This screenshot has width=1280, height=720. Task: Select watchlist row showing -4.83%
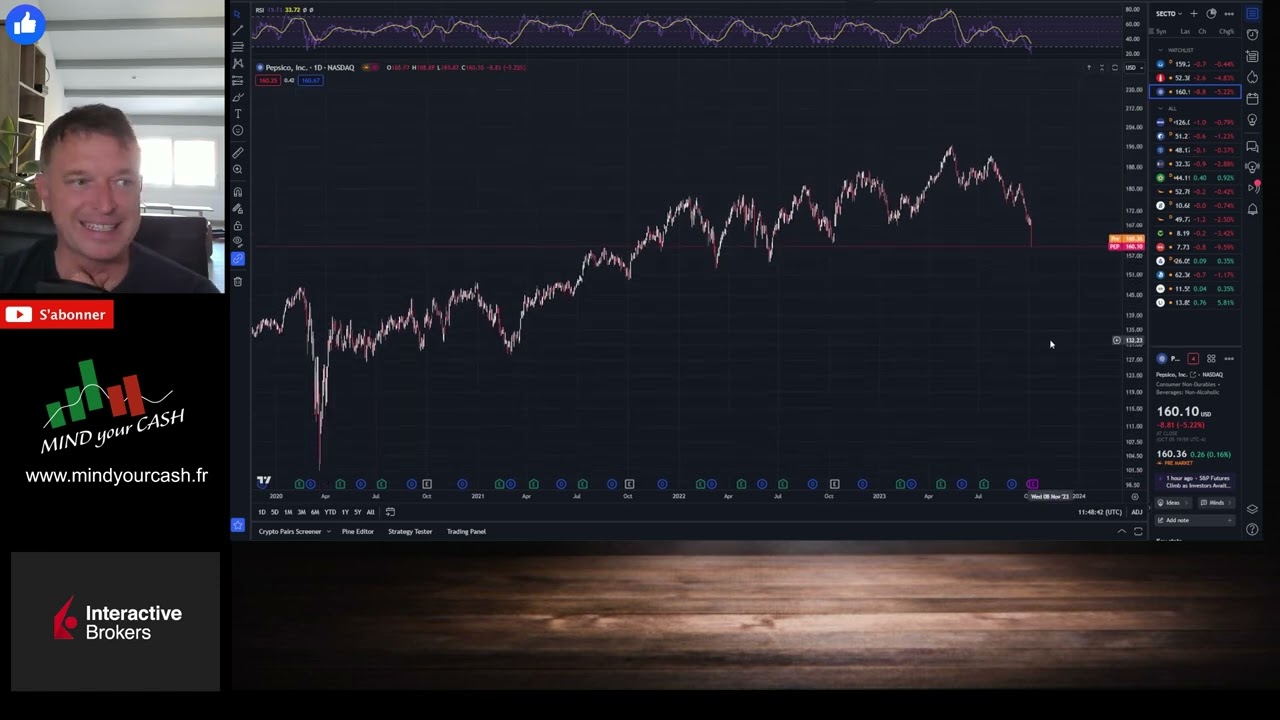tap(1196, 78)
